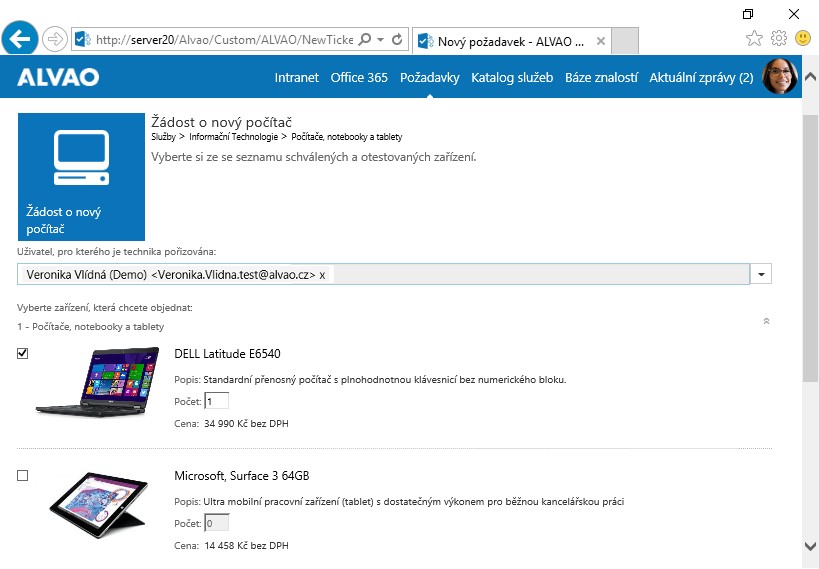Open Katalog služeb in navigation
This screenshot has width=819, height=569.
coord(512,77)
